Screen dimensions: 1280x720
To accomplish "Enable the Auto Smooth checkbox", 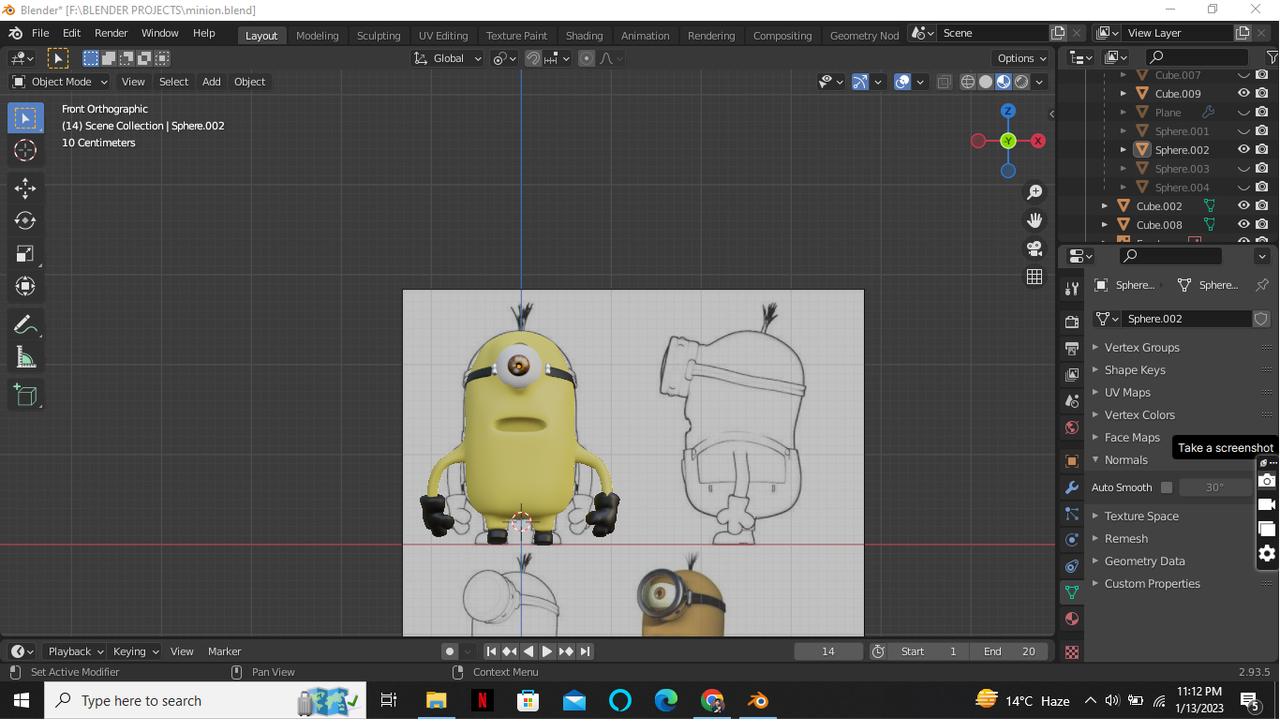I will coord(1166,488).
